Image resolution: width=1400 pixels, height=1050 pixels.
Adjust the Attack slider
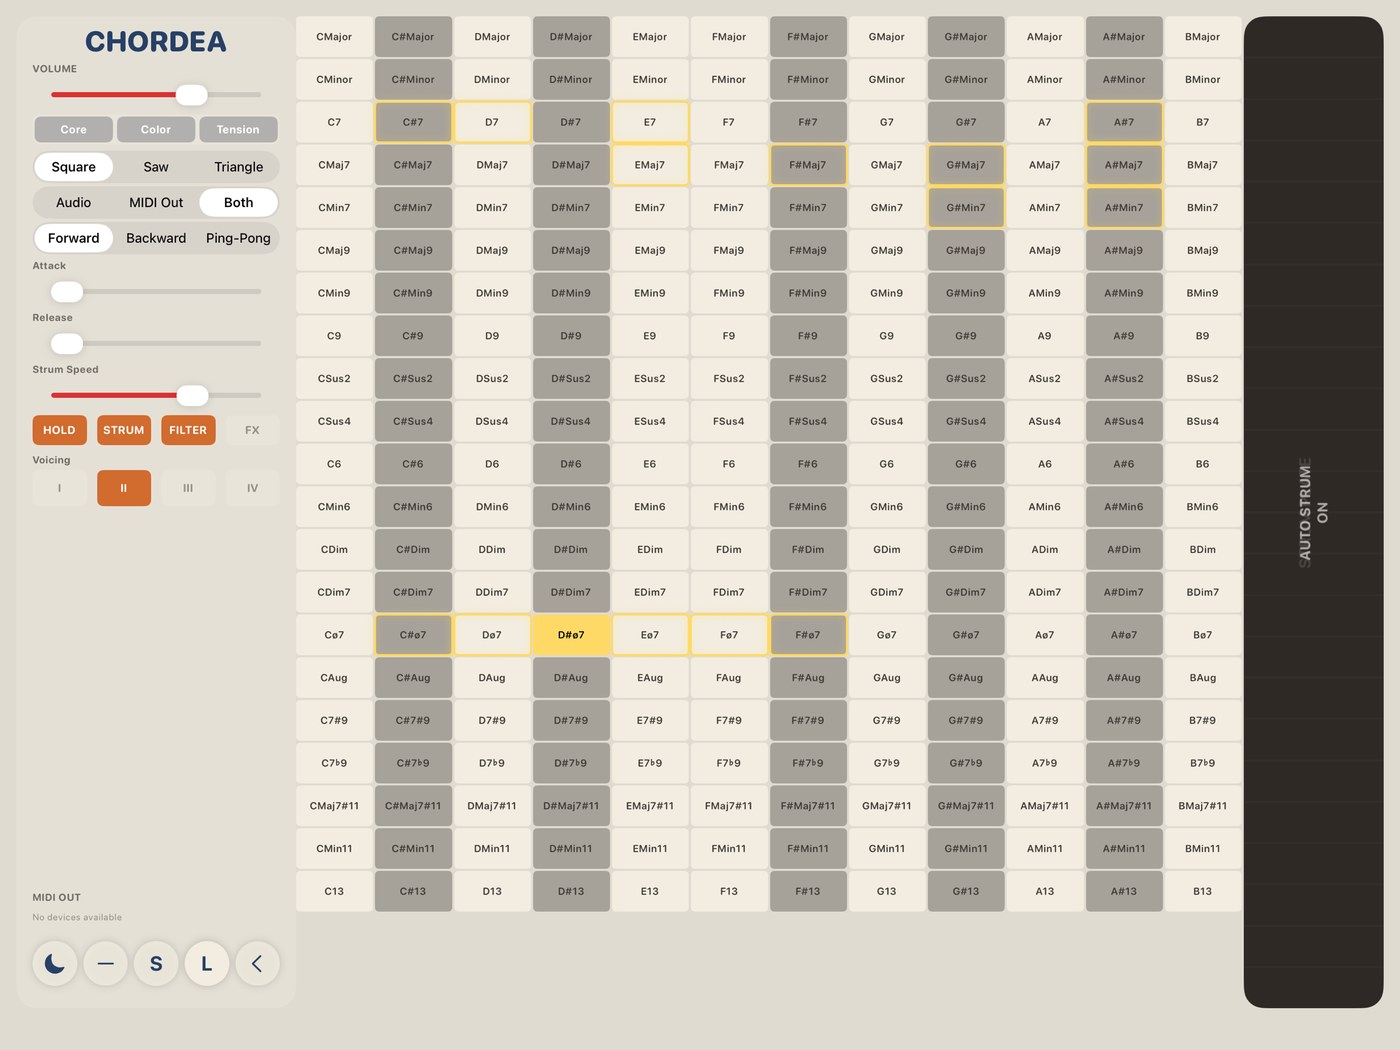[156, 292]
